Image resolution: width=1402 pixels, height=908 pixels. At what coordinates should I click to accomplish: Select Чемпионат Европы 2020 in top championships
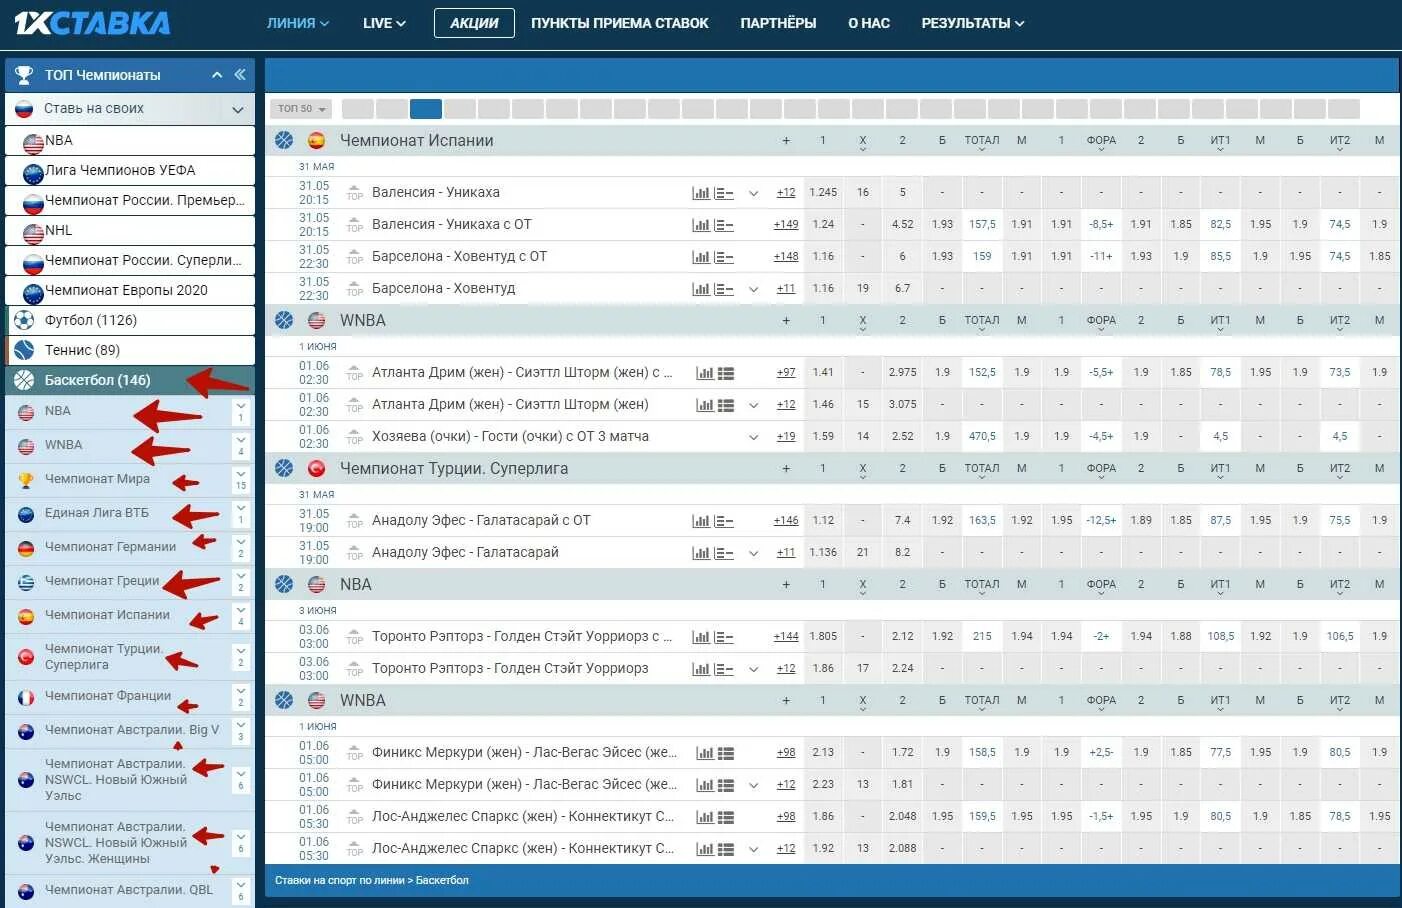[130, 290]
